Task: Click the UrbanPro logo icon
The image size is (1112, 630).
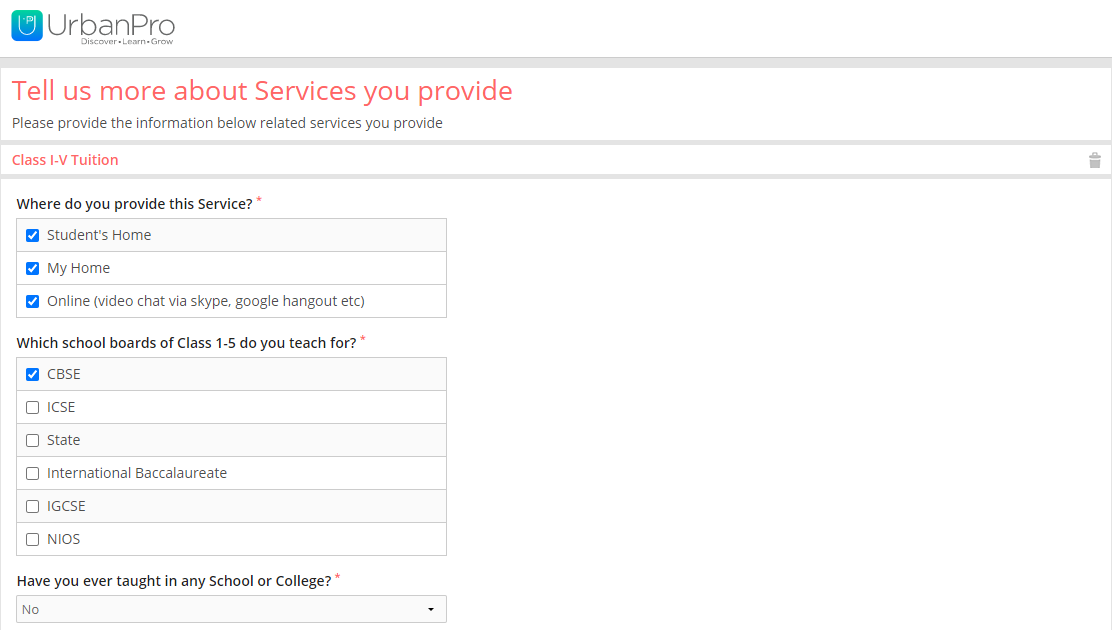Action: click(x=27, y=26)
